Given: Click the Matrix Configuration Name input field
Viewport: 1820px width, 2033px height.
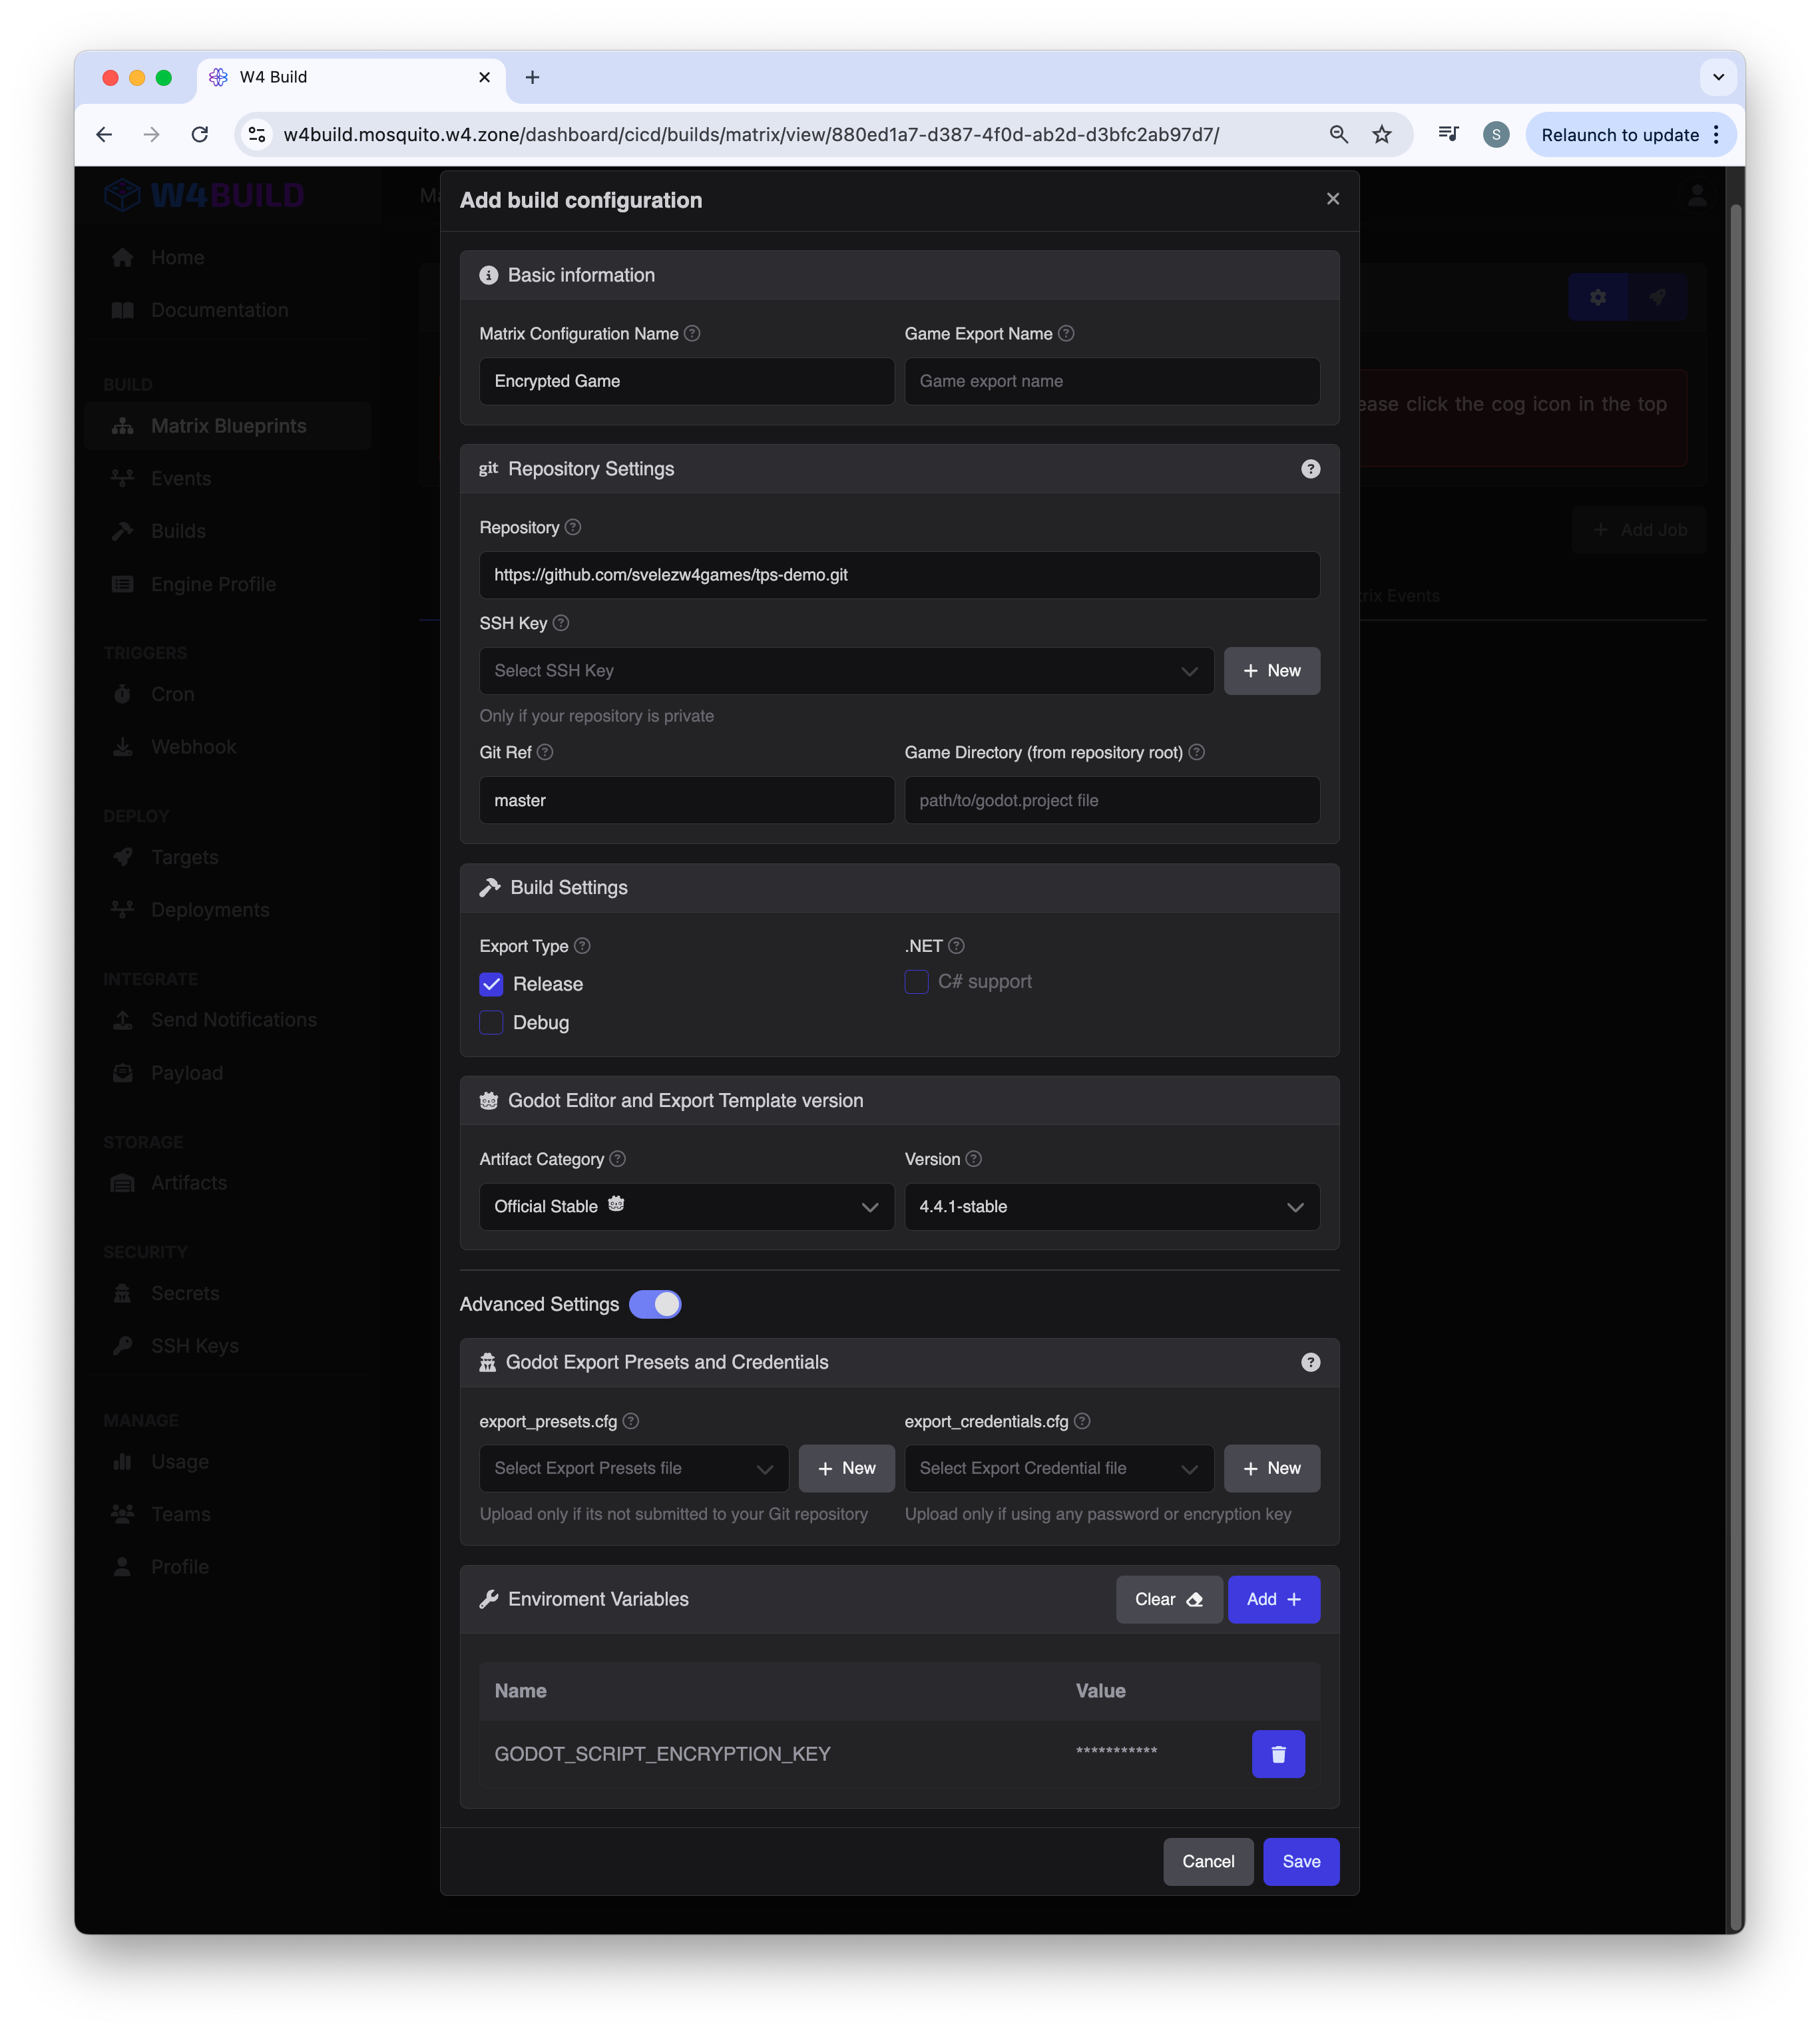Looking at the screenshot, I should point(687,381).
